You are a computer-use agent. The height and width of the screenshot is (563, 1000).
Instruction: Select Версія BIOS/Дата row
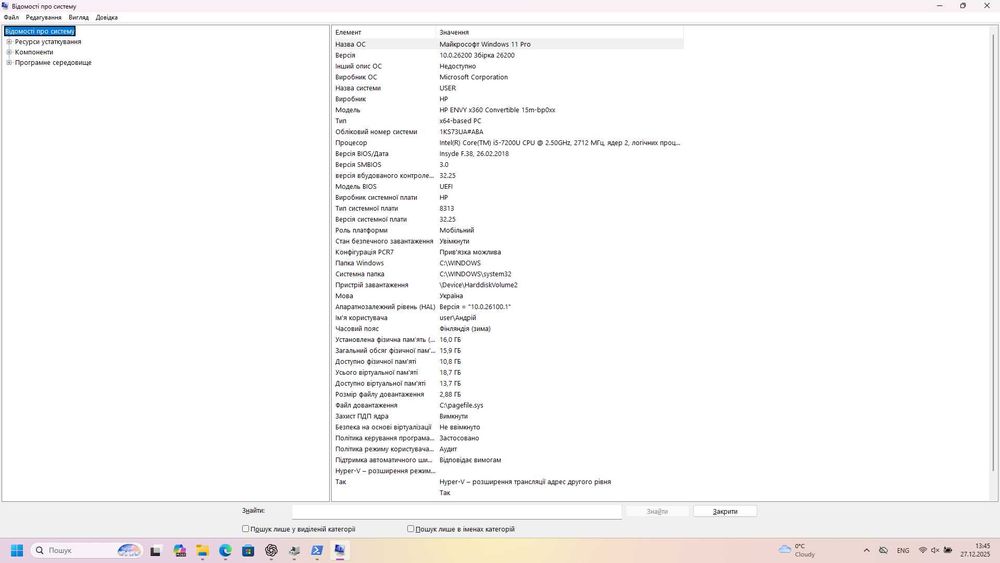click(x=508, y=154)
